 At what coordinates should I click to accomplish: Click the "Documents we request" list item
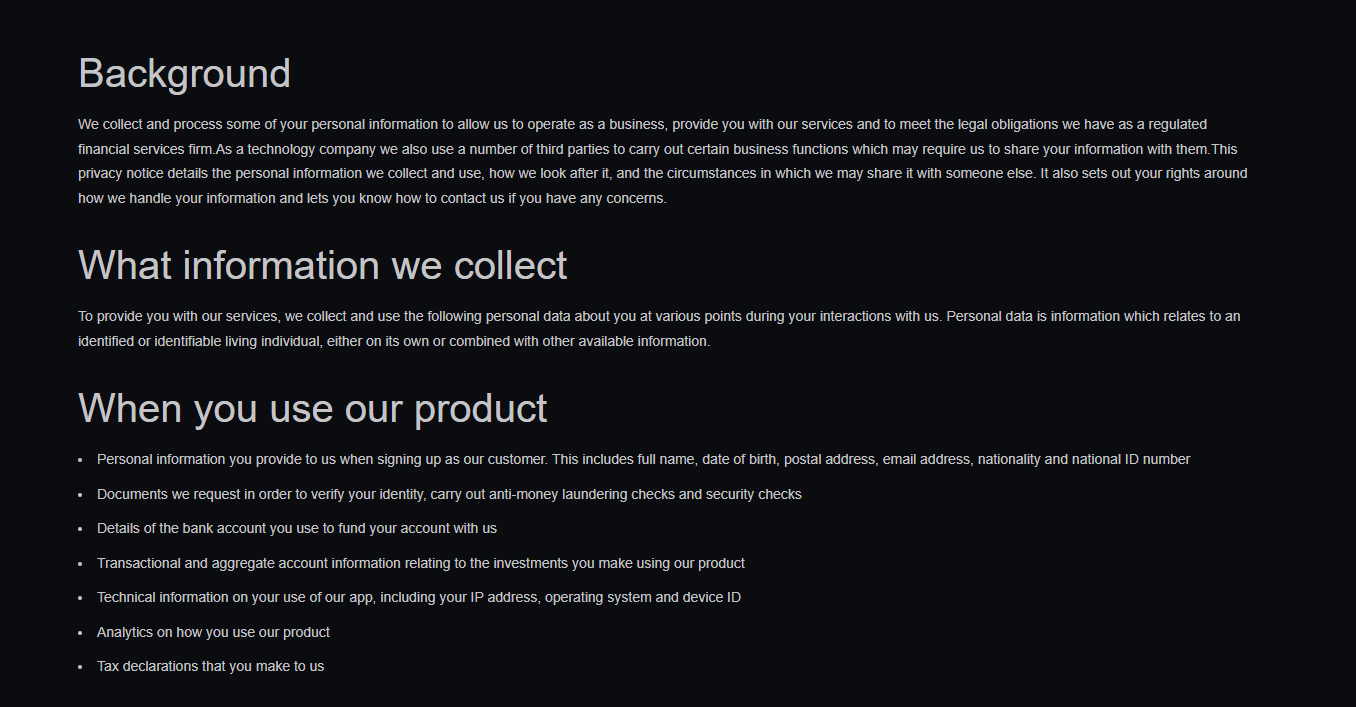[449, 495]
